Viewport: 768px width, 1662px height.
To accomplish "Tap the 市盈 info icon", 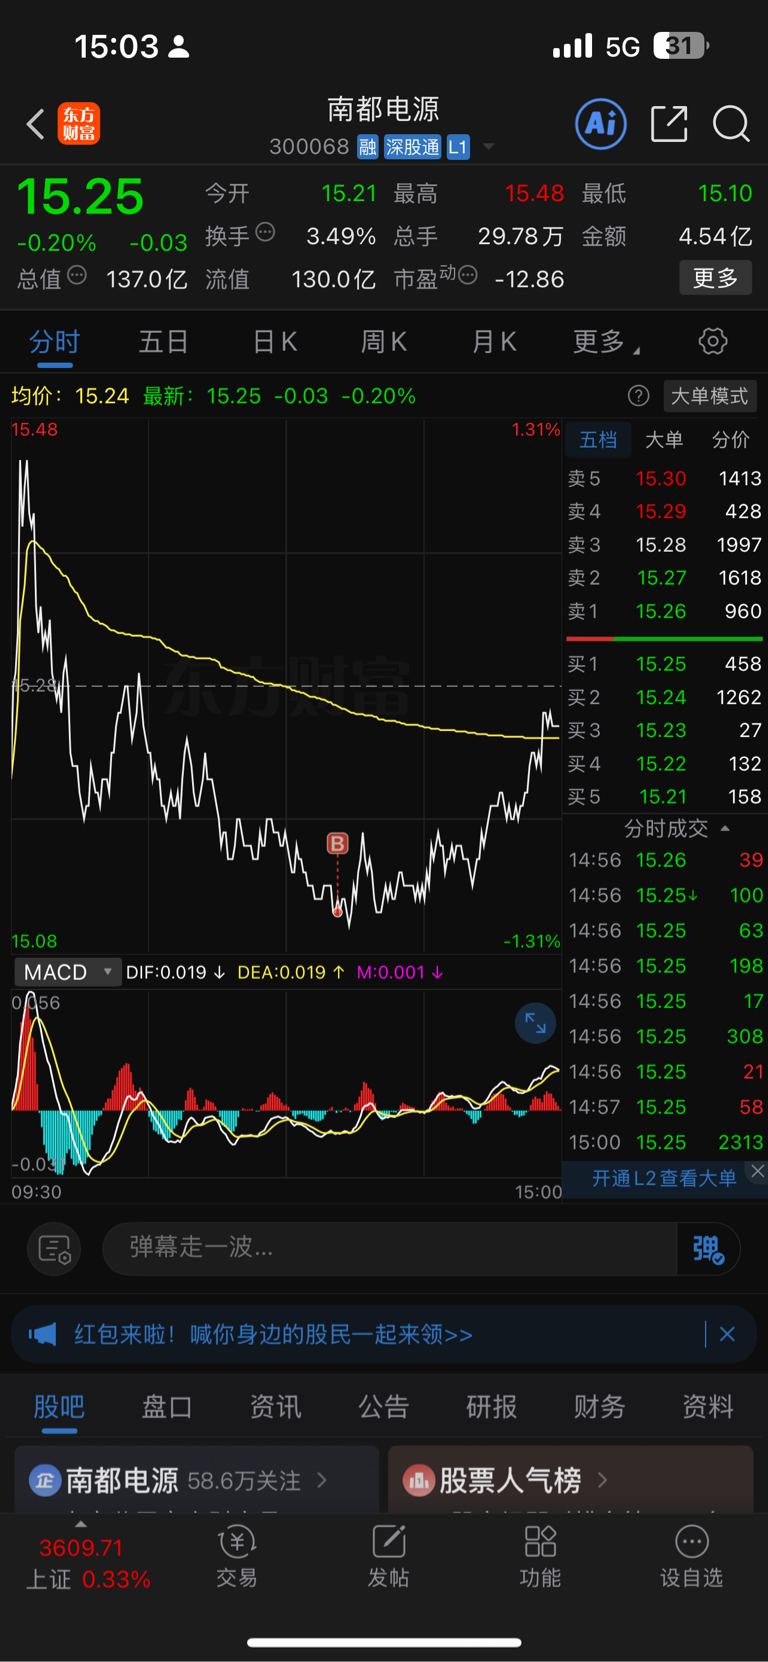I will [467, 275].
